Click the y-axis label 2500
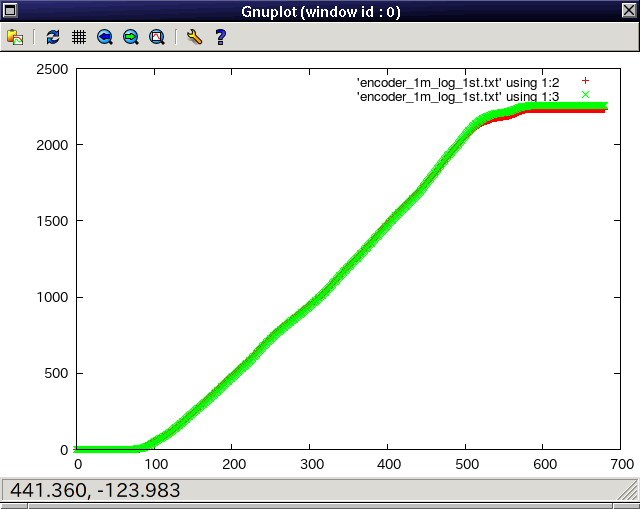The width and height of the screenshot is (640, 509). [x=52, y=69]
